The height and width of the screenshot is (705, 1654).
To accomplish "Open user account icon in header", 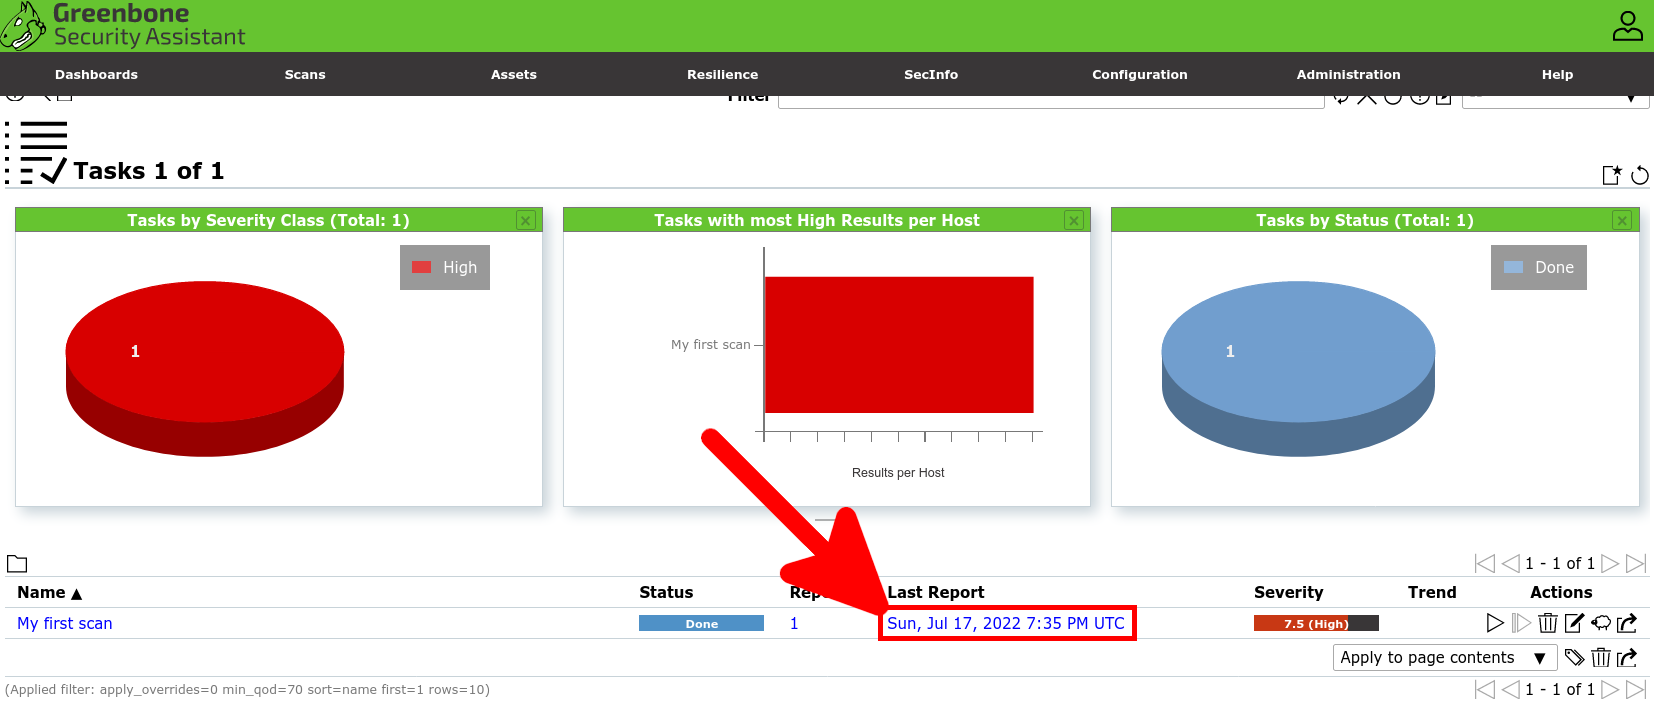I will point(1627,26).
